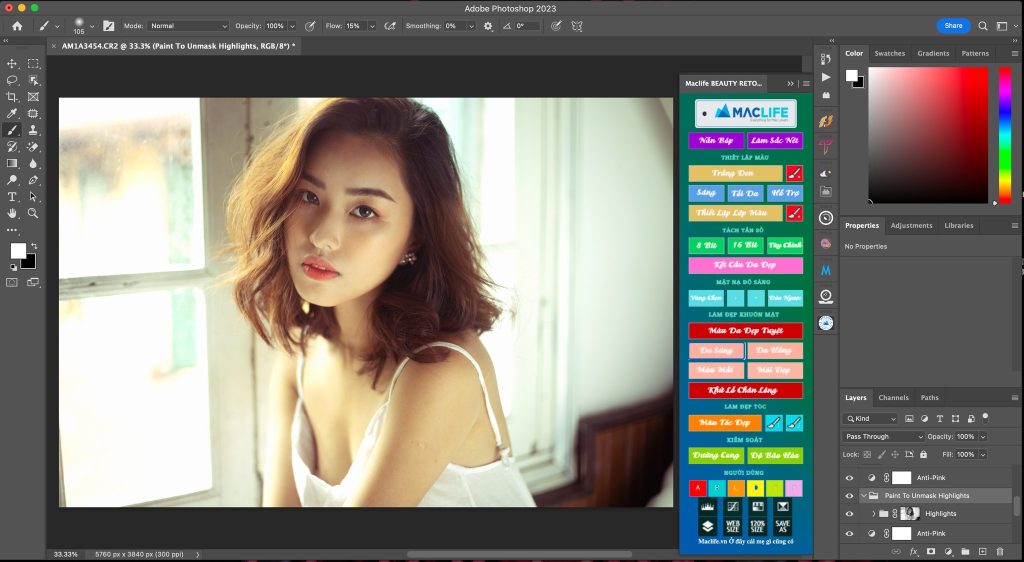Hide the Paint To Unmask Highlights group
Image resolution: width=1024 pixels, height=562 pixels.
[849, 495]
